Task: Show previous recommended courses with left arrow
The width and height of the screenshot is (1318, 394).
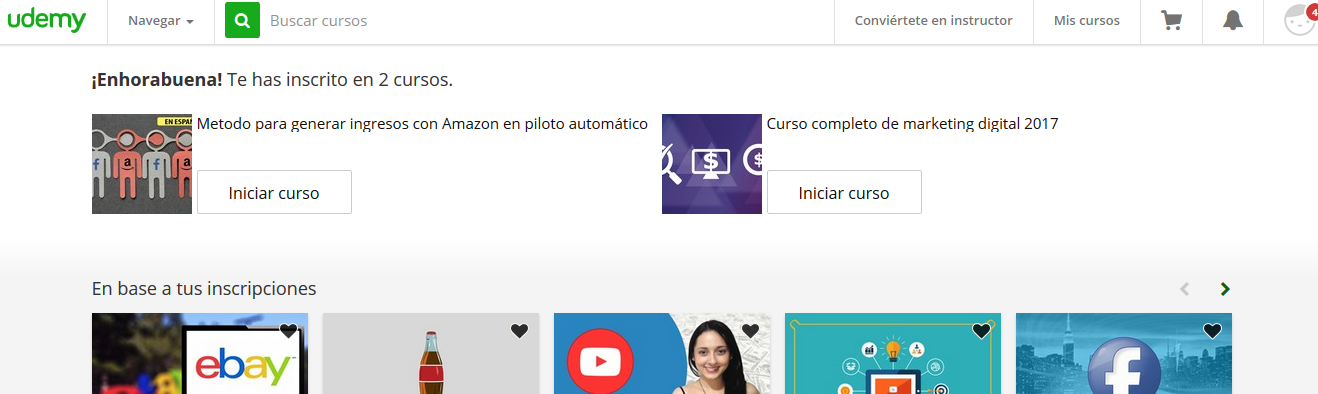Action: pos(1185,289)
